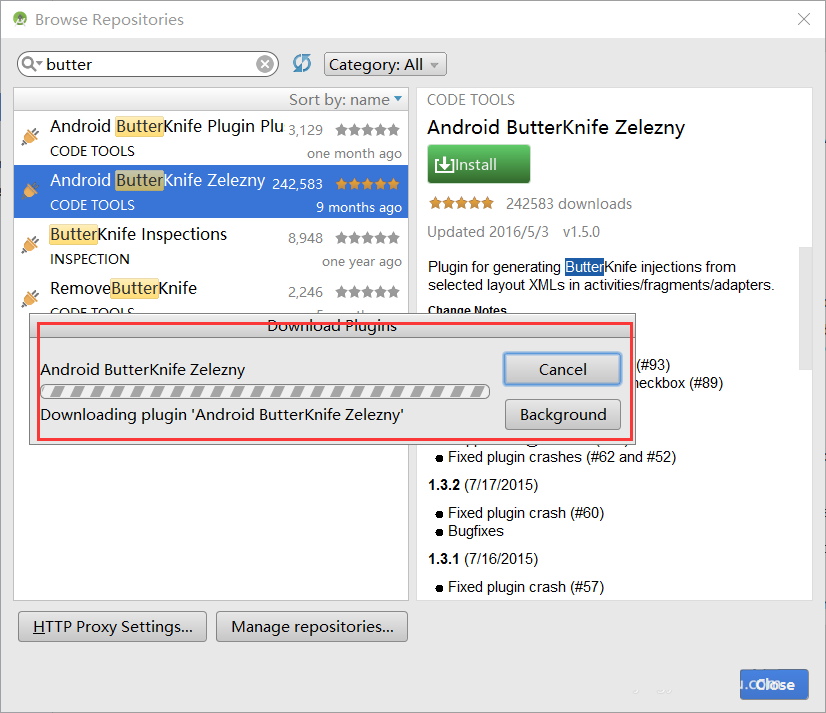
Task: Click the green Install button
Action: click(x=478, y=164)
